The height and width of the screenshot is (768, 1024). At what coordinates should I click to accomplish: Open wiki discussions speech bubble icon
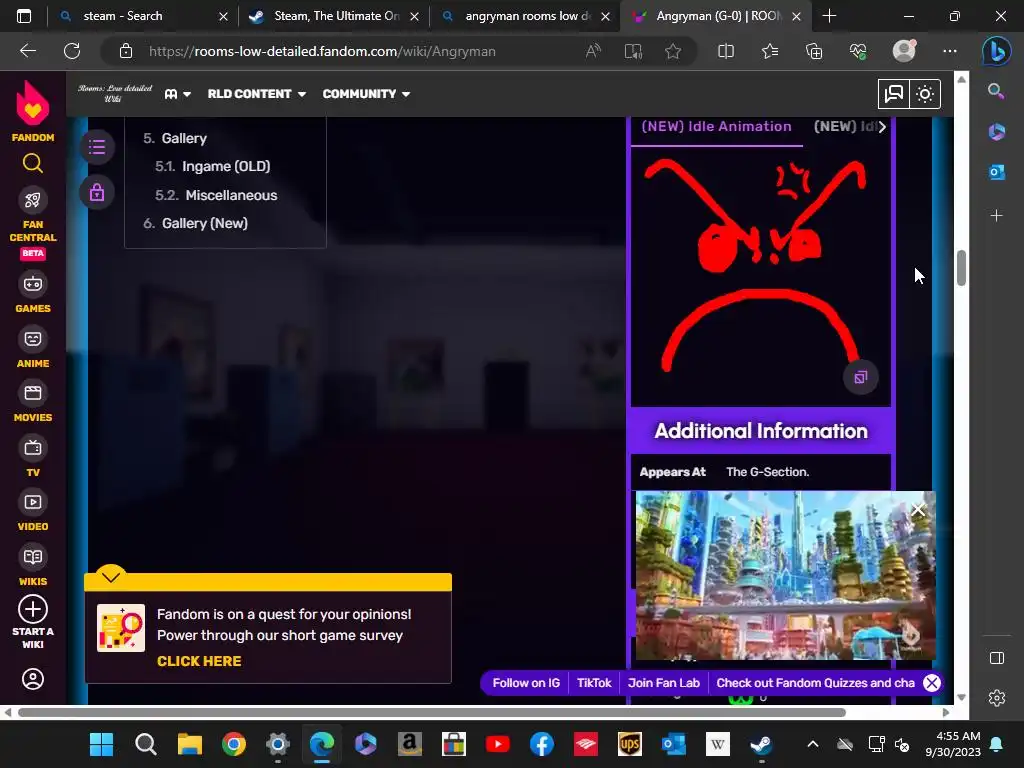point(893,94)
